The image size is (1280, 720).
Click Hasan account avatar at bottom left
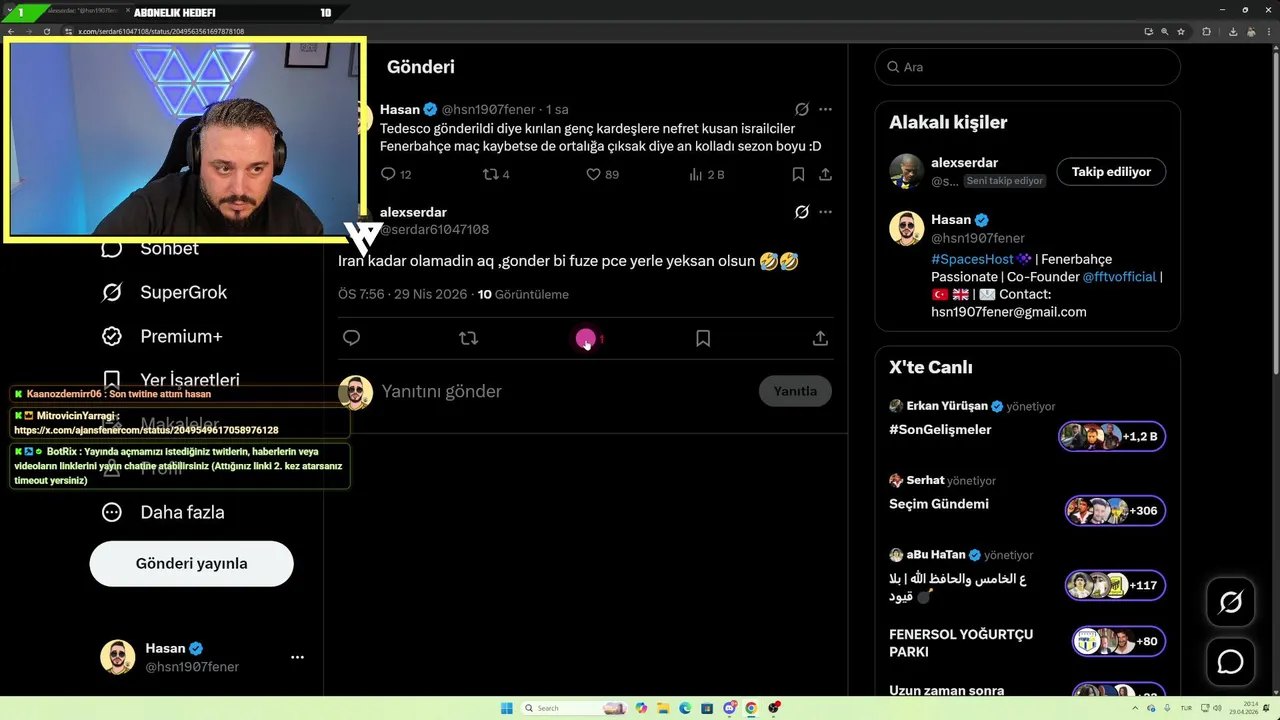coord(118,657)
